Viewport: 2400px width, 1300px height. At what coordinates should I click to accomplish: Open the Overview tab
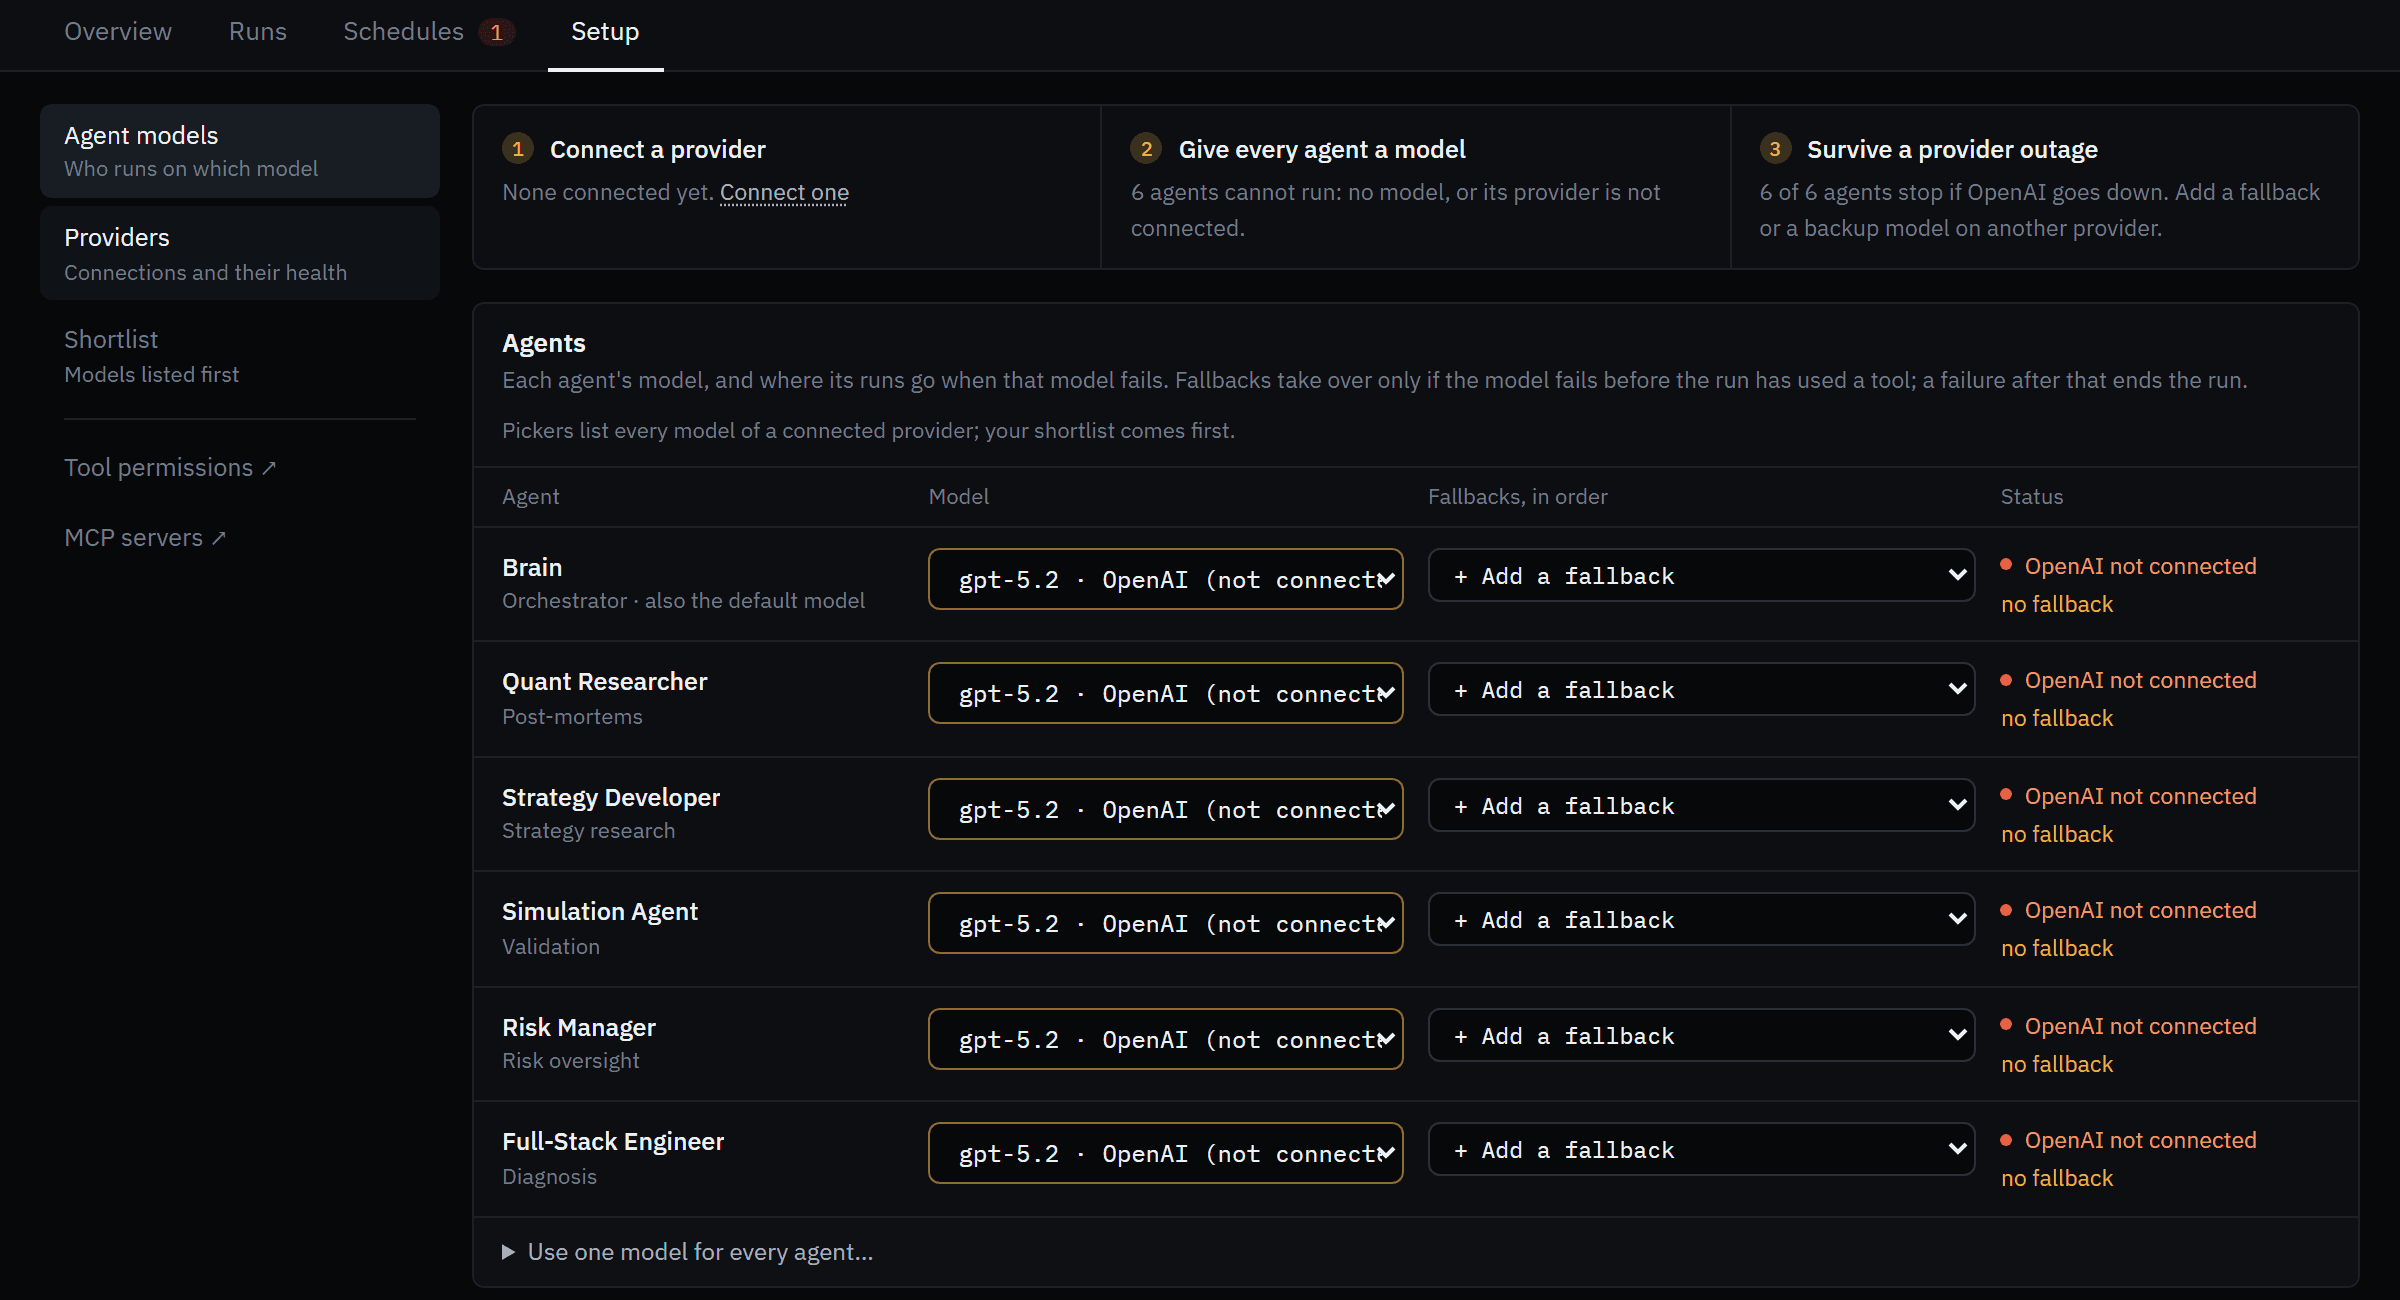click(118, 32)
